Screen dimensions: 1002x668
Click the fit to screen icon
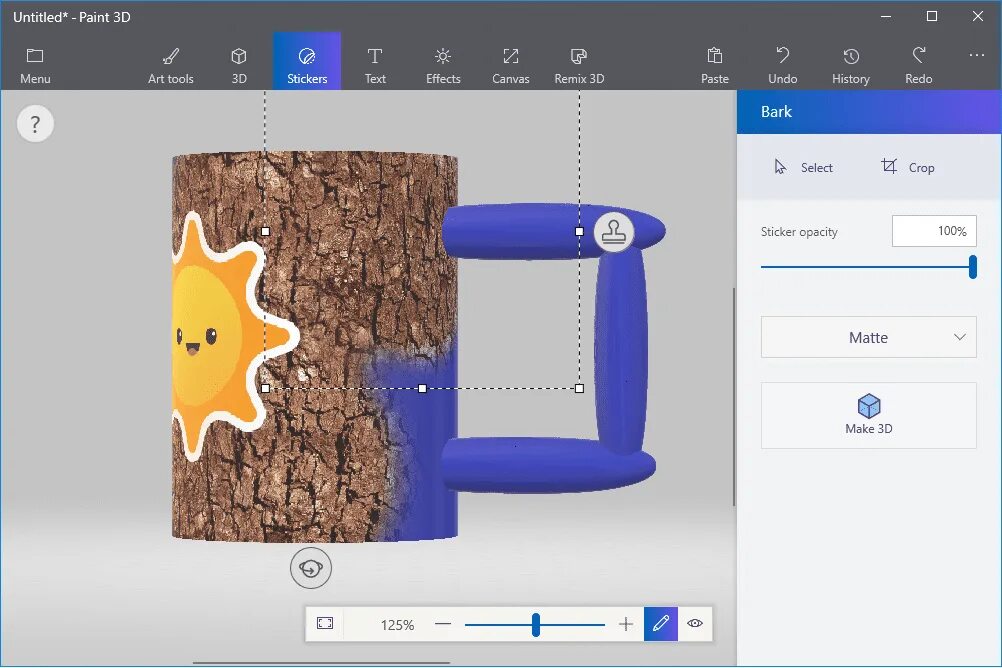[x=325, y=623]
